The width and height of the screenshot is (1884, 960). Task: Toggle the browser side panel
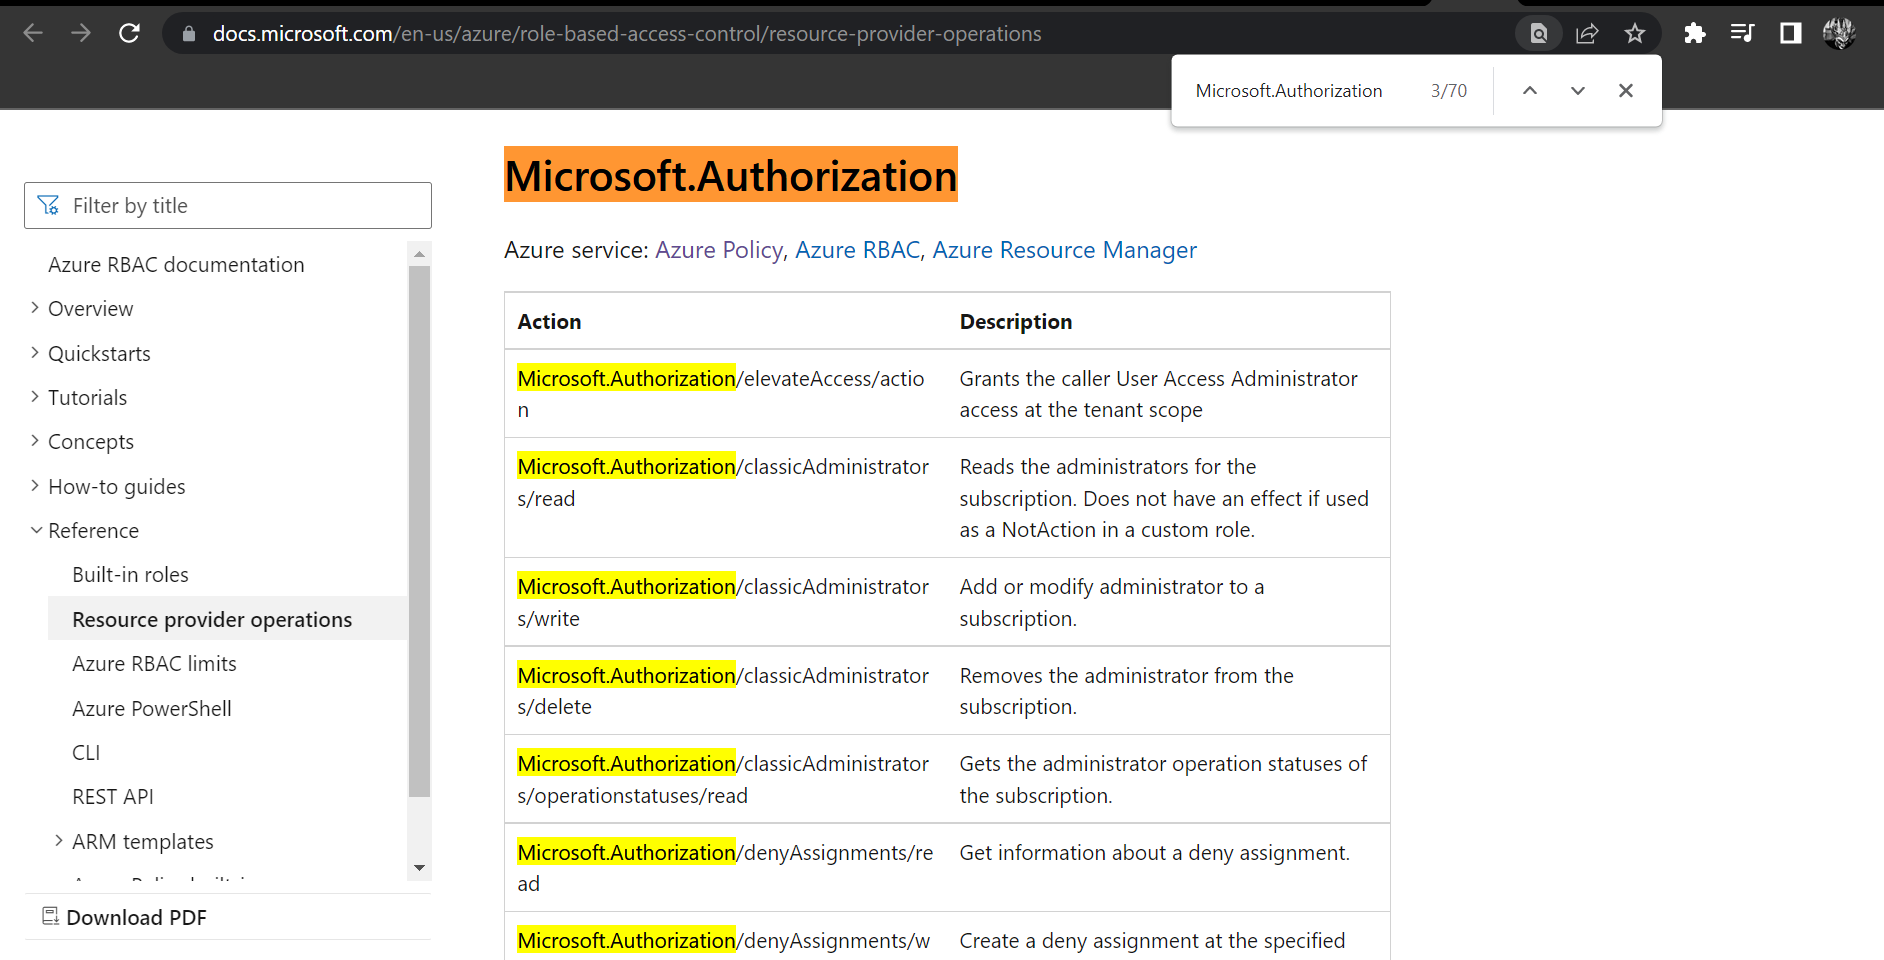1790,33
